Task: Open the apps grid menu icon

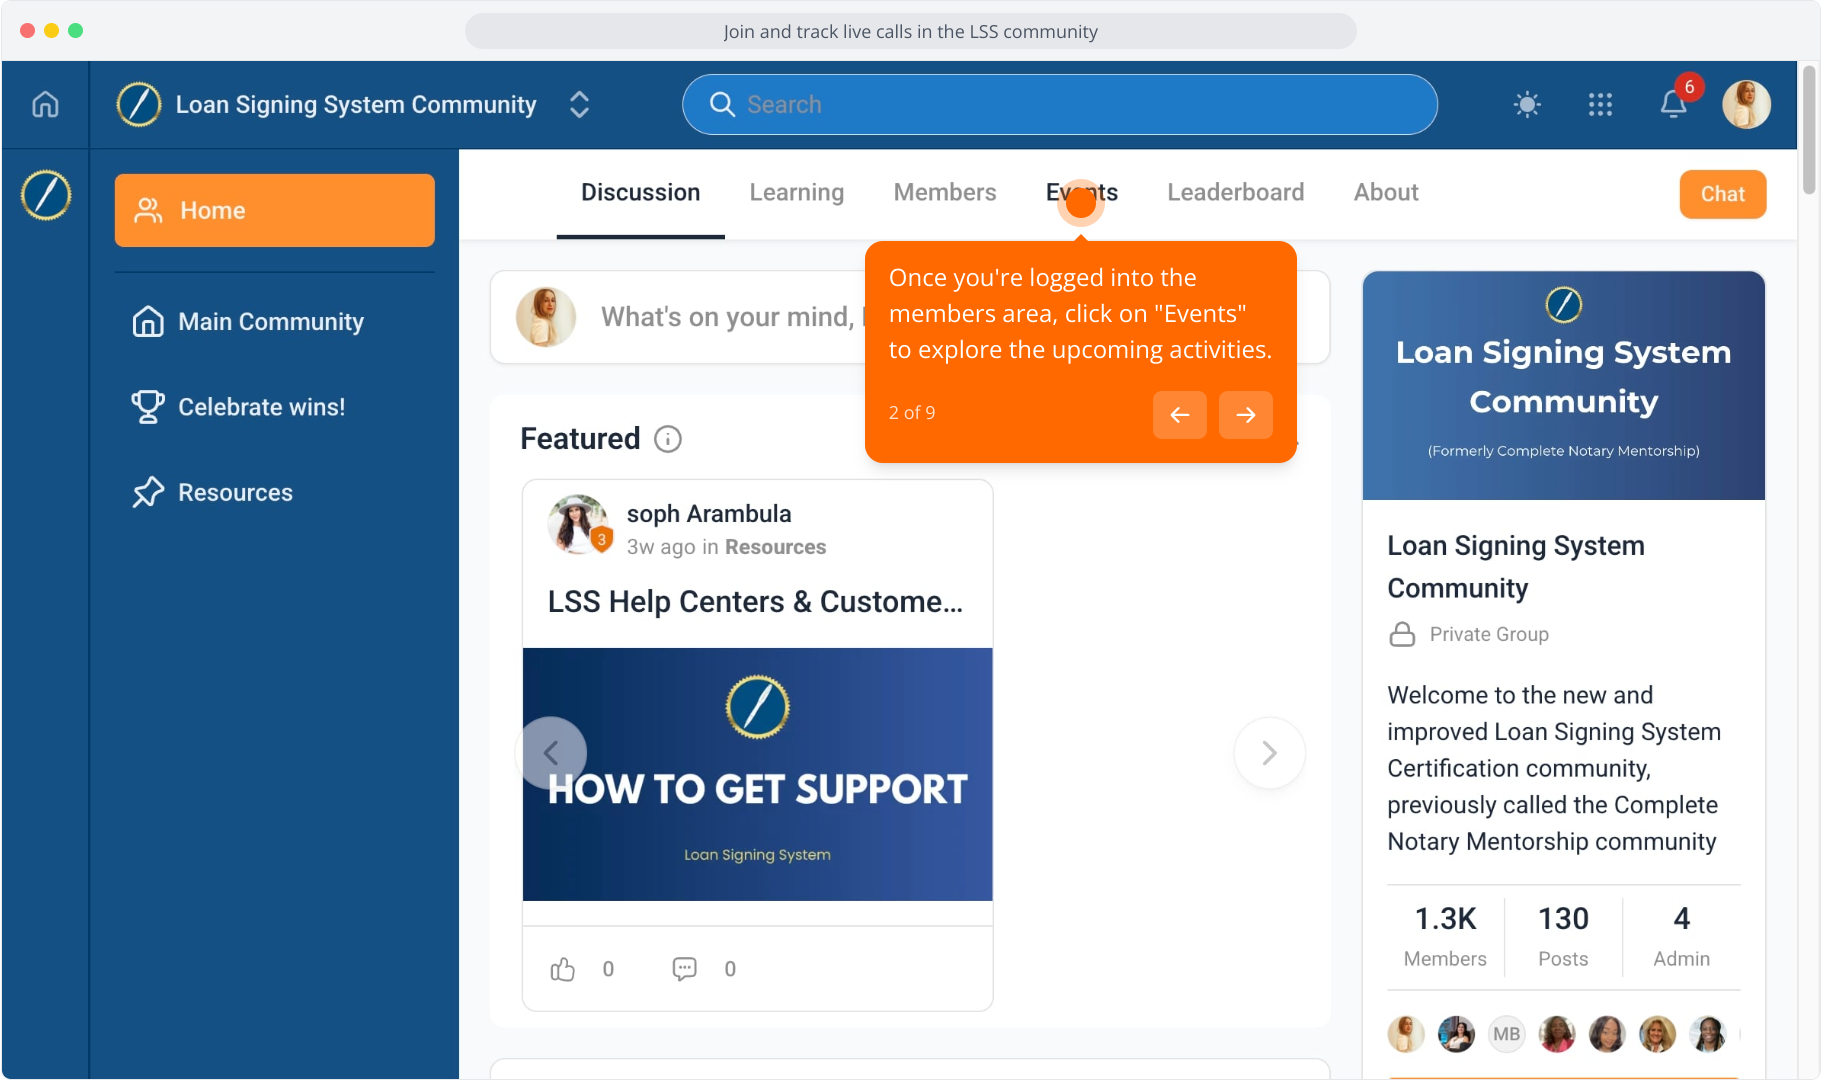Action: pyautogui.click(x=1600, y=104)
